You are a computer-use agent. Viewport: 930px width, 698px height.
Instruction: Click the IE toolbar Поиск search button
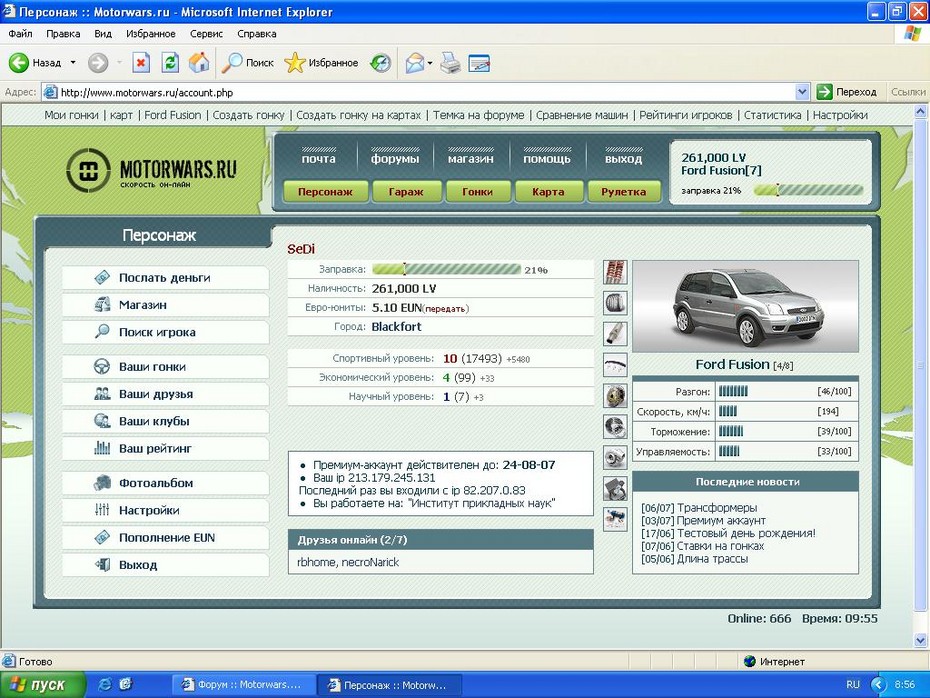(247, 62)
